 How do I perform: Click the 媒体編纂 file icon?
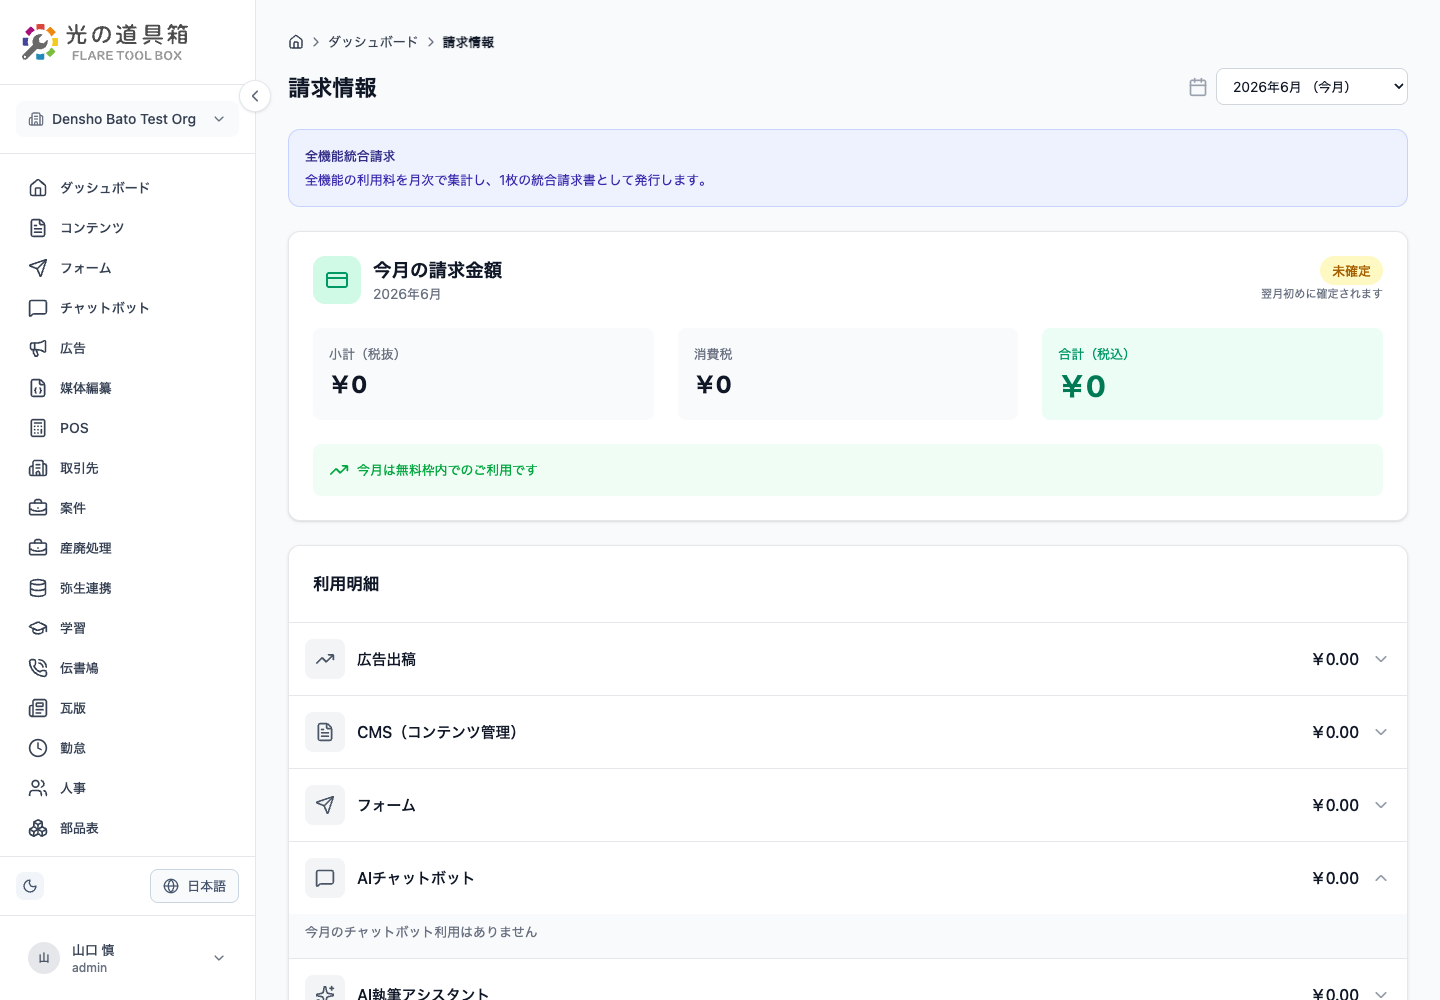pos(38,388)
